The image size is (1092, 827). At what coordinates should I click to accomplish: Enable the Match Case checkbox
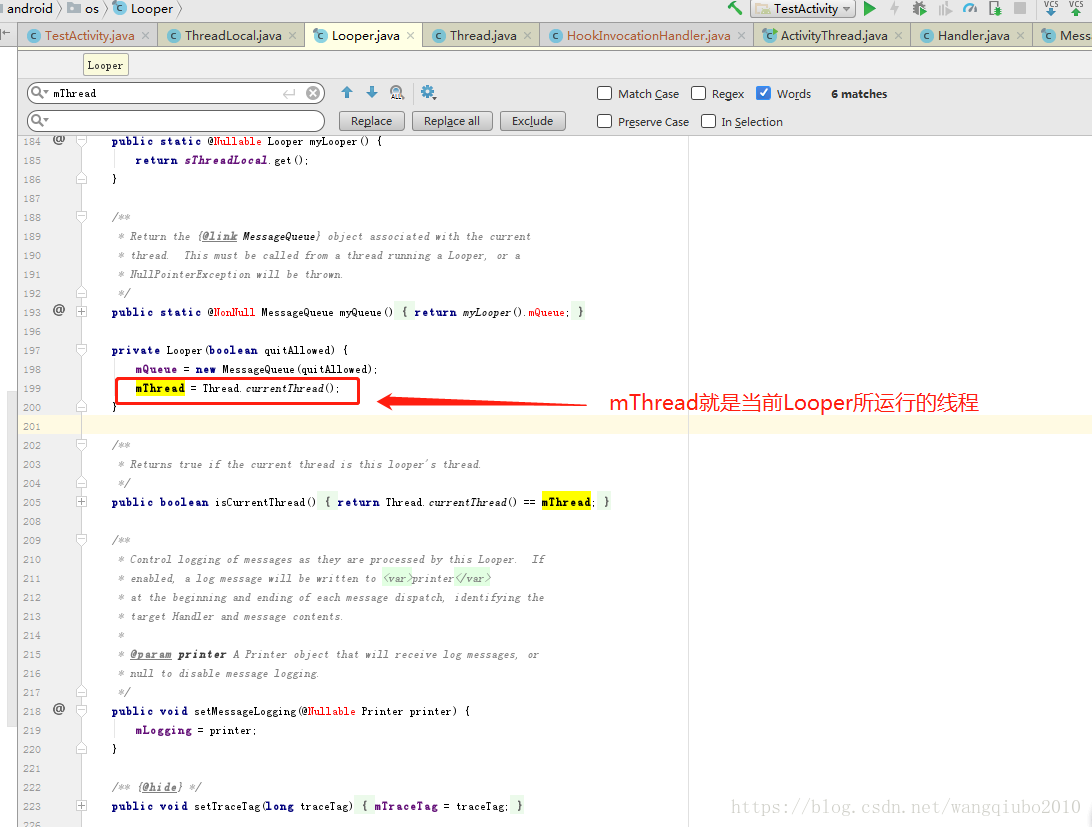coord(604,93)
